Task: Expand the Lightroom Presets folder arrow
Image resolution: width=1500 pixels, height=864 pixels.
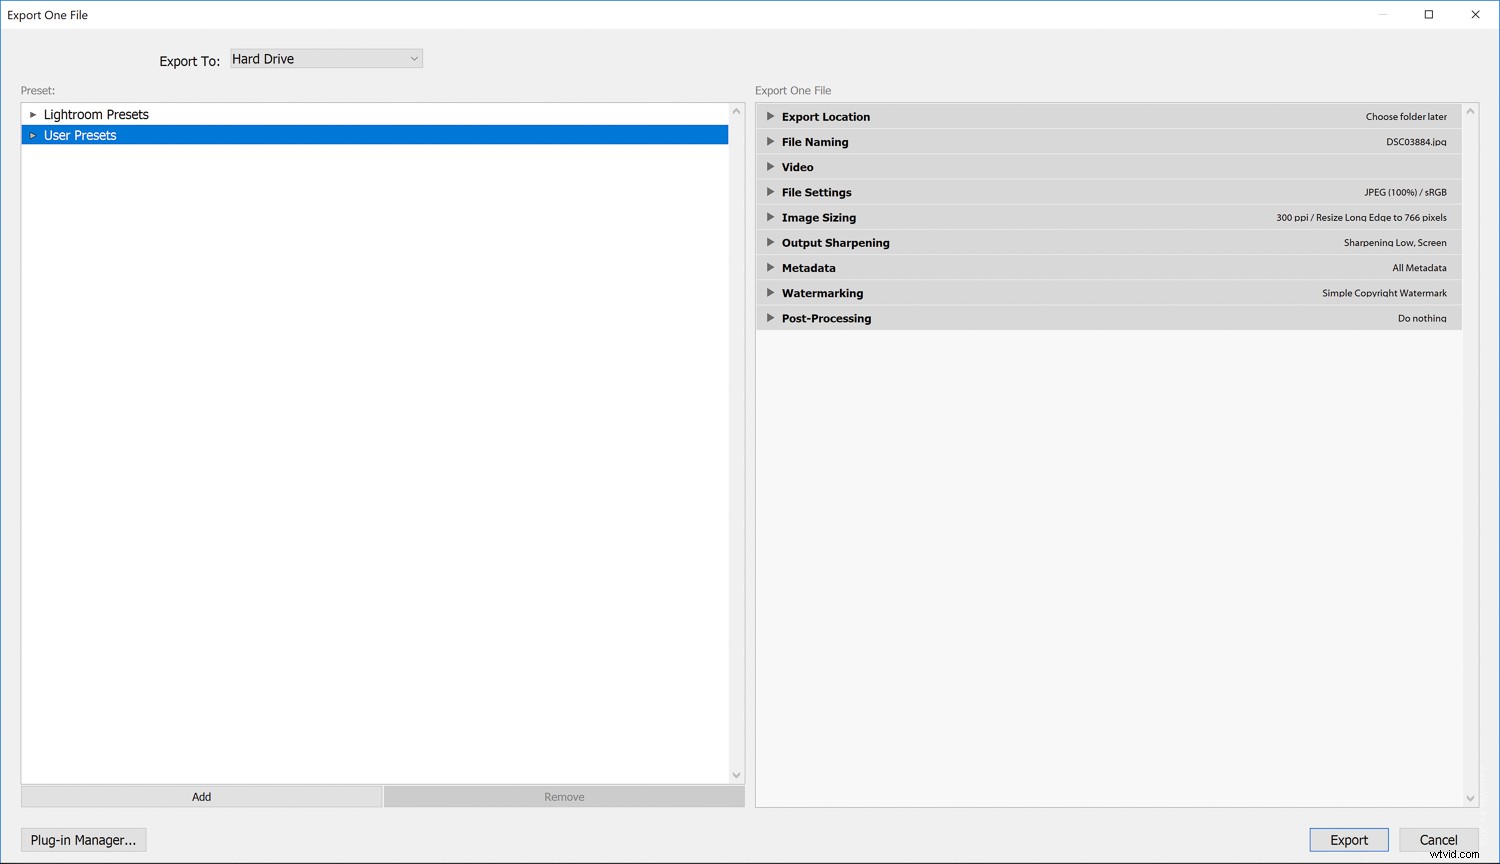Action: 33,115
